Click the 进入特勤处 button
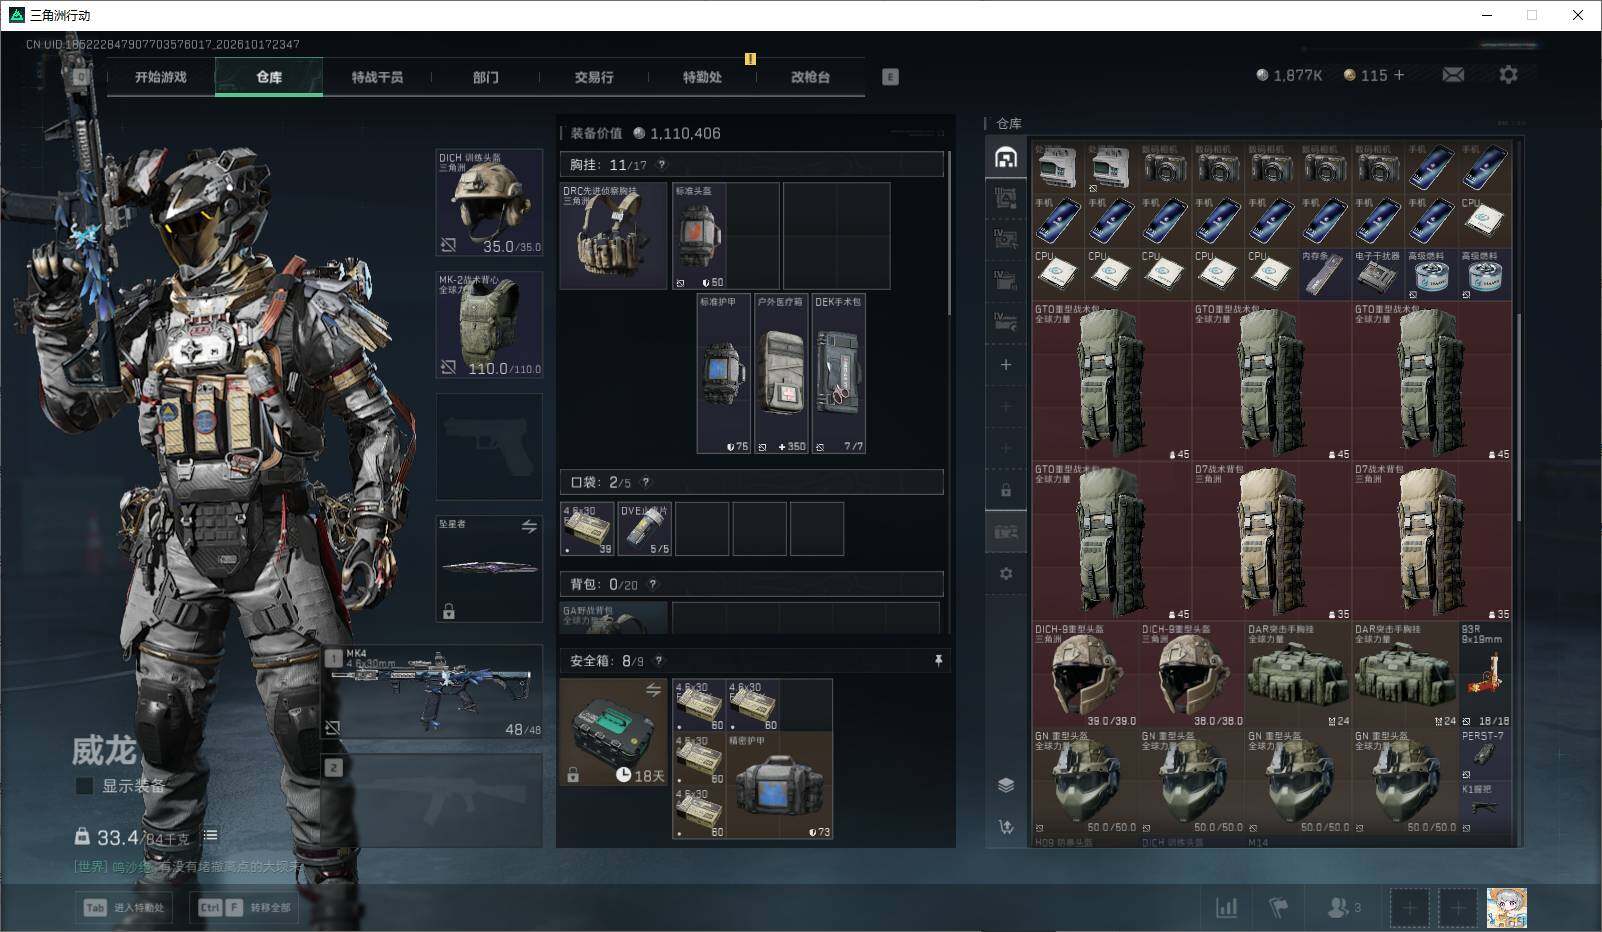Screen dimensions: 1602x932 click(124, 908)
